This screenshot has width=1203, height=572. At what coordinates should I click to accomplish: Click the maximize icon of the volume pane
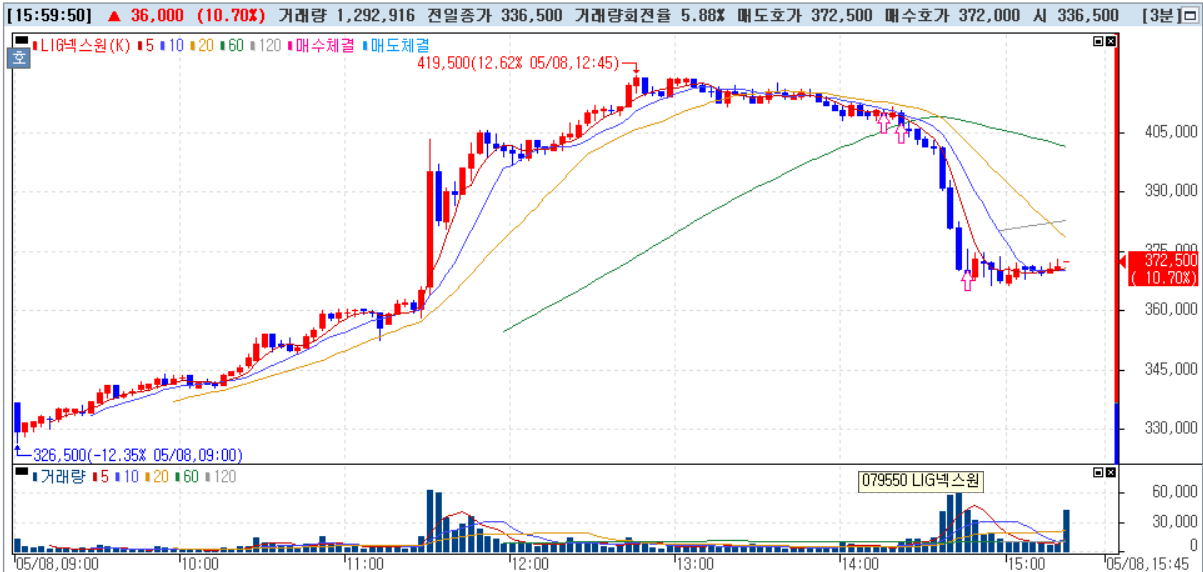click(x=1097, y=472)
